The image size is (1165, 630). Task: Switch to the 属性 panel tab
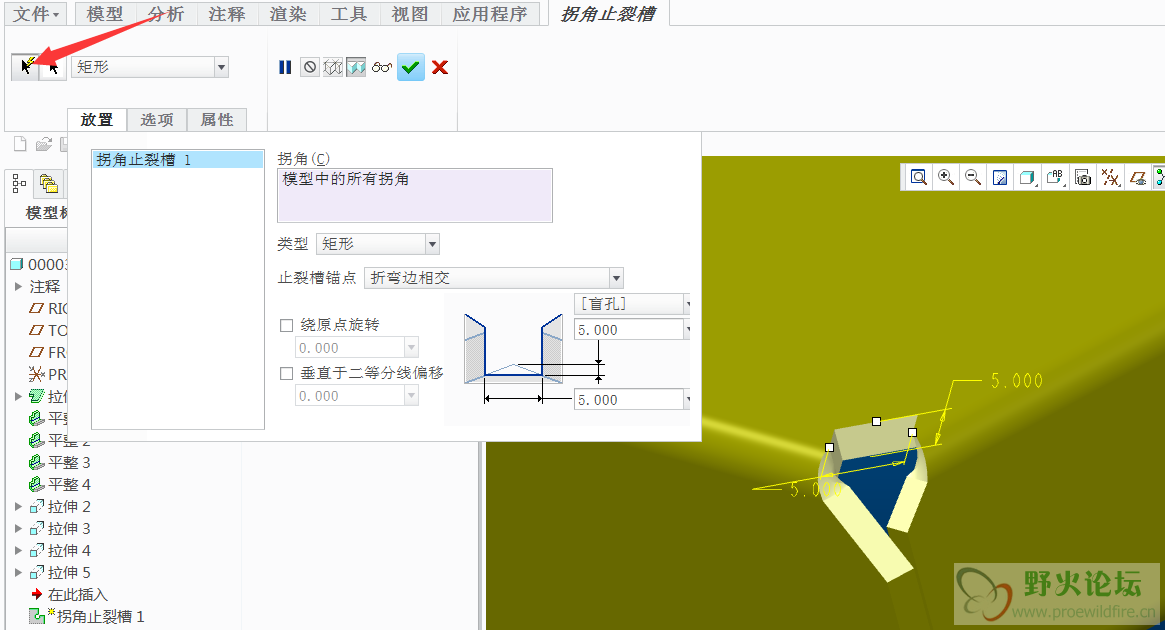[217, 120]
